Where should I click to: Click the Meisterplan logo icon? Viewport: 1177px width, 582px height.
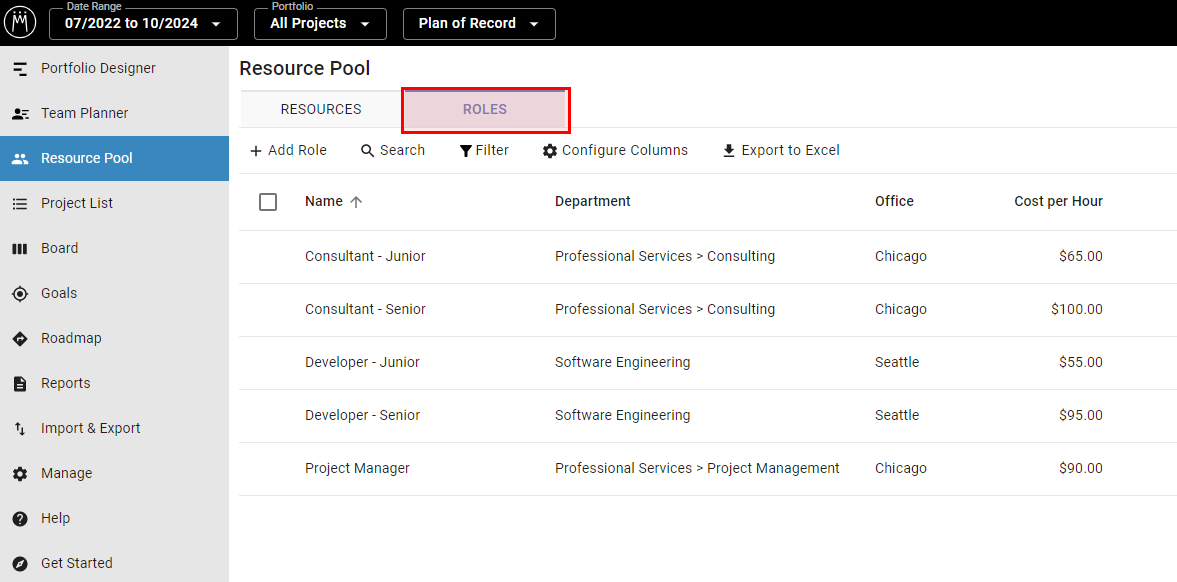tap(20, 23)
